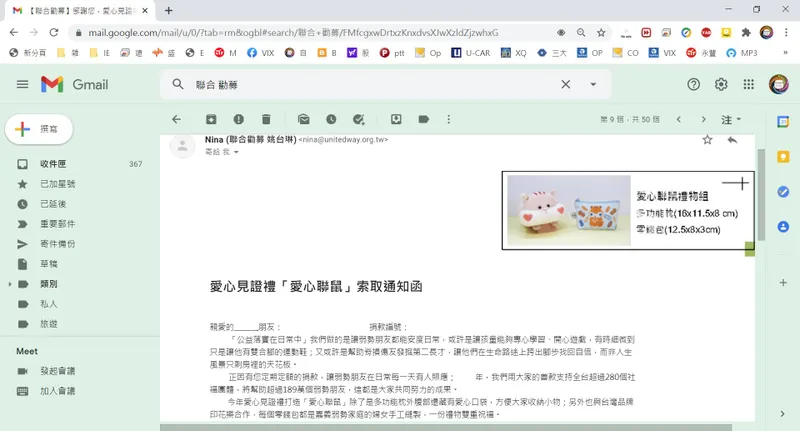The height and width of the screenshot is (431, 800).
Task: Click the search magnifier icon in Gmail
Action: pos(178,84)
